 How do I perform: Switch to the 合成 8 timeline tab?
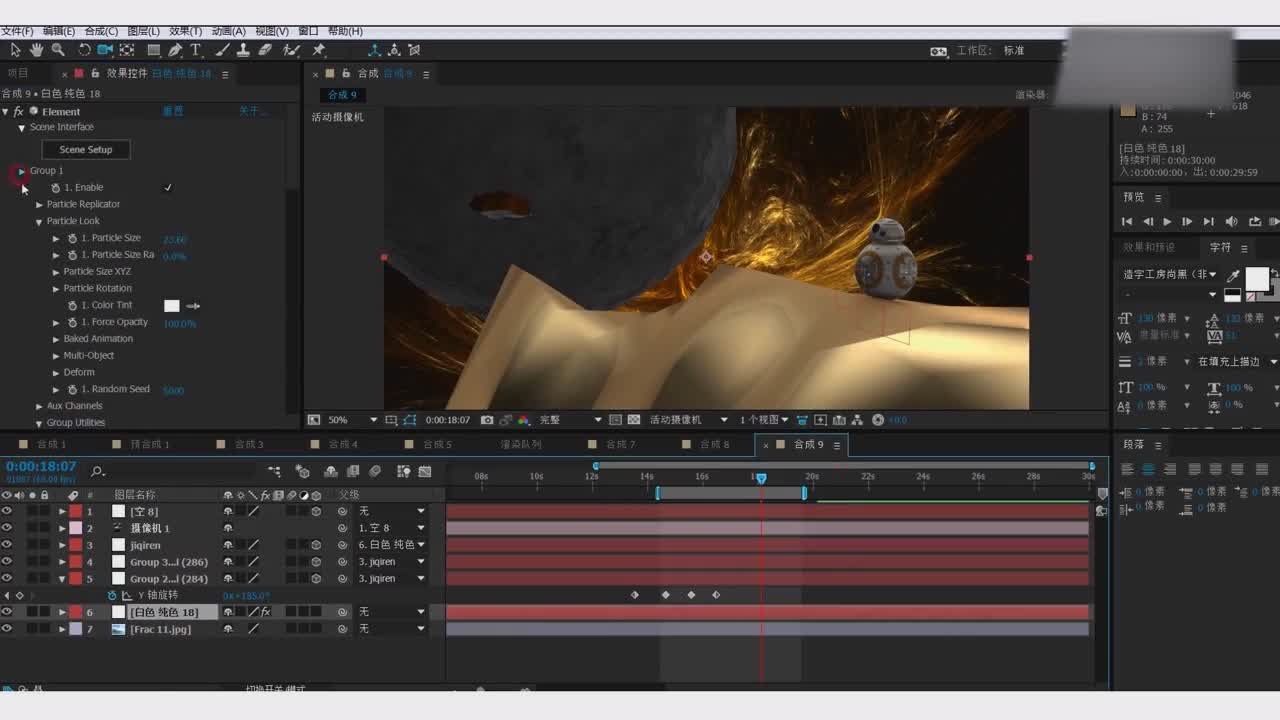[713, 444]
